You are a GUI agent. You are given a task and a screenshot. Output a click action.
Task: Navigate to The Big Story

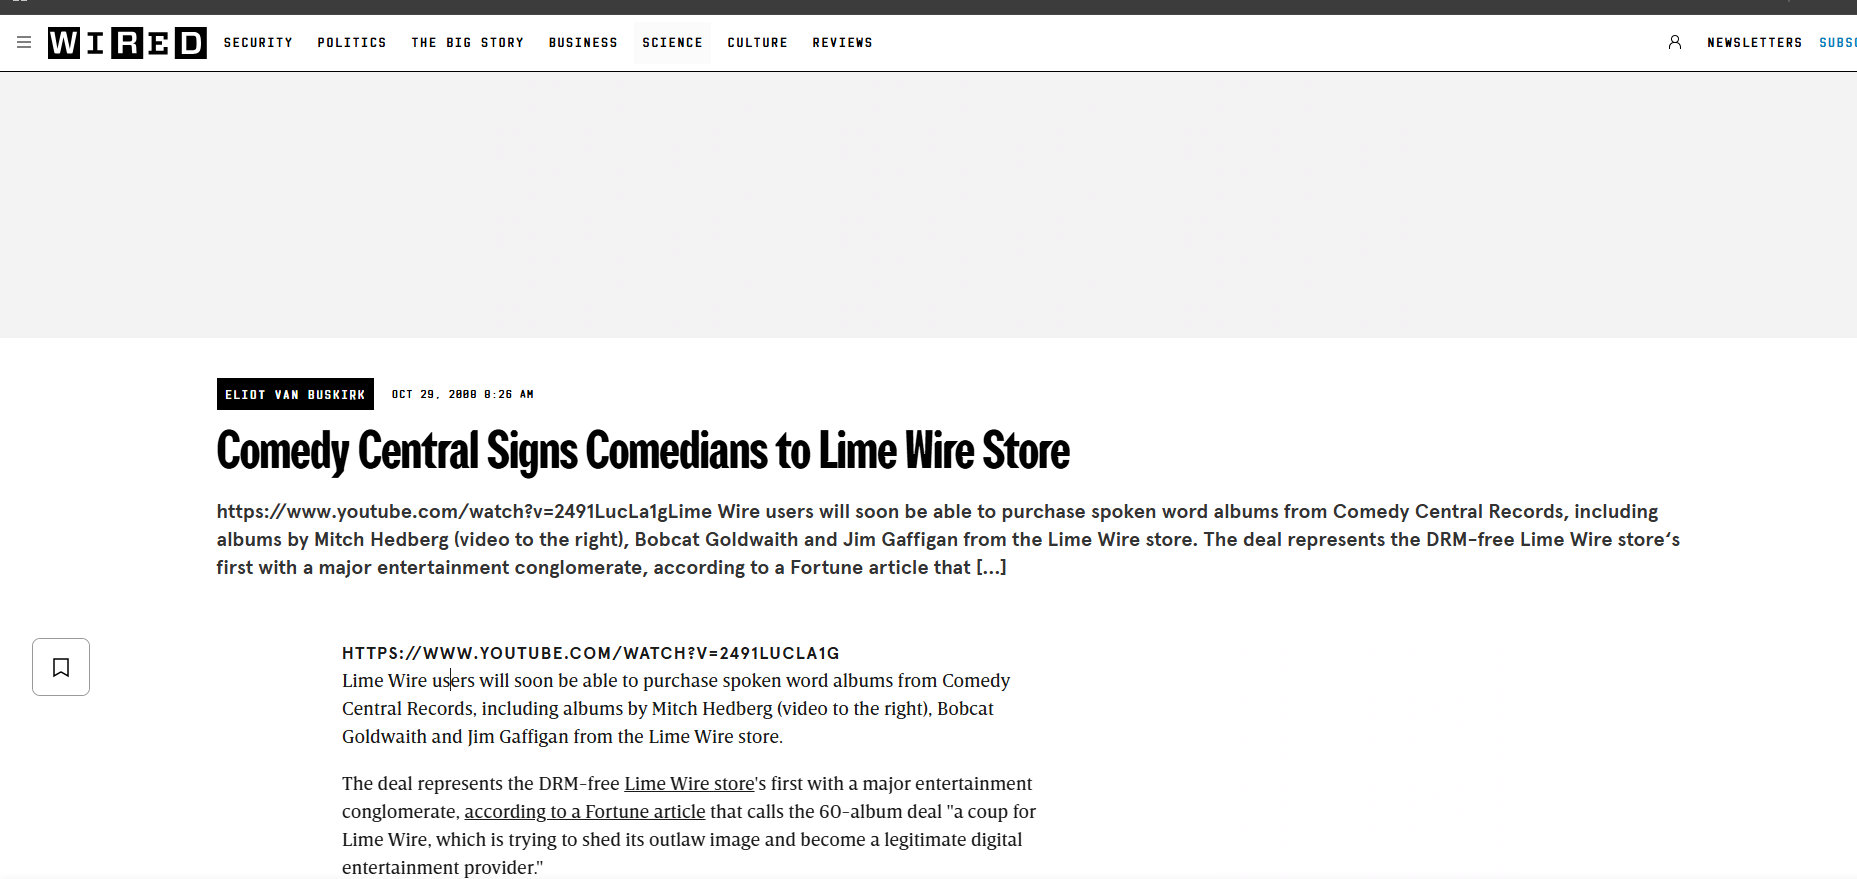[x=467, y=43]
